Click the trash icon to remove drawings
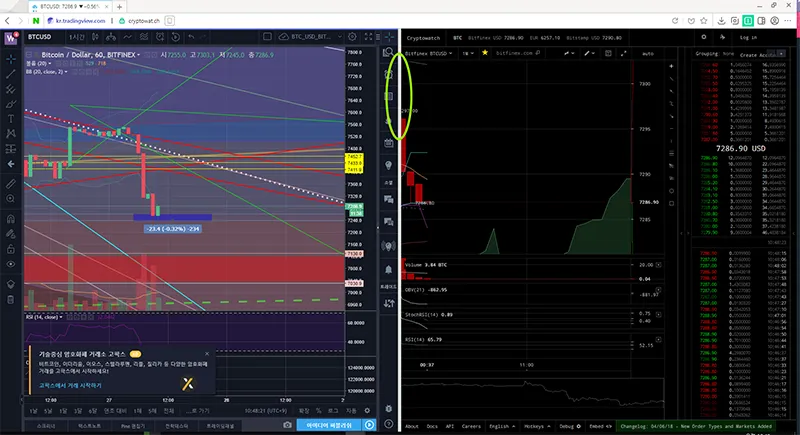800x435 pixels. 11,299
